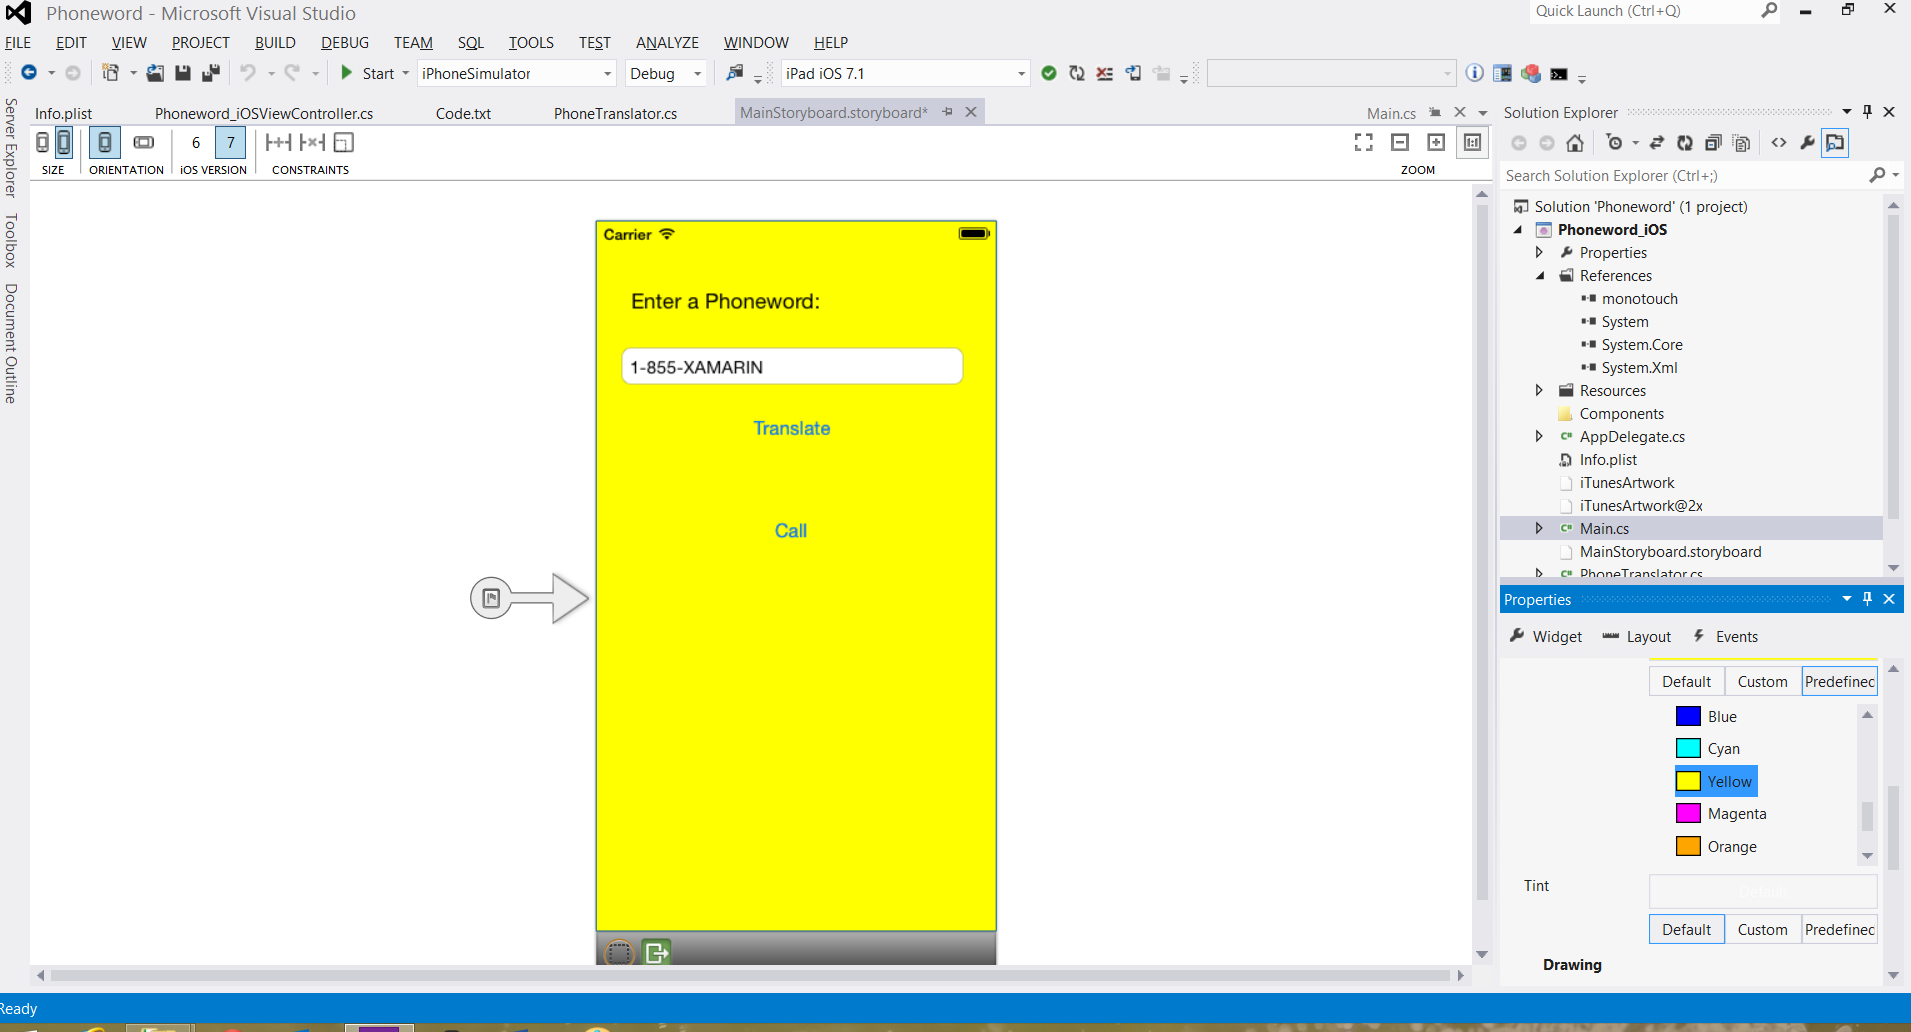The width and height of the screenshot is (1911, 1032).
Task: Click the Save All toolbar icon
Action: tap(210, 73)
